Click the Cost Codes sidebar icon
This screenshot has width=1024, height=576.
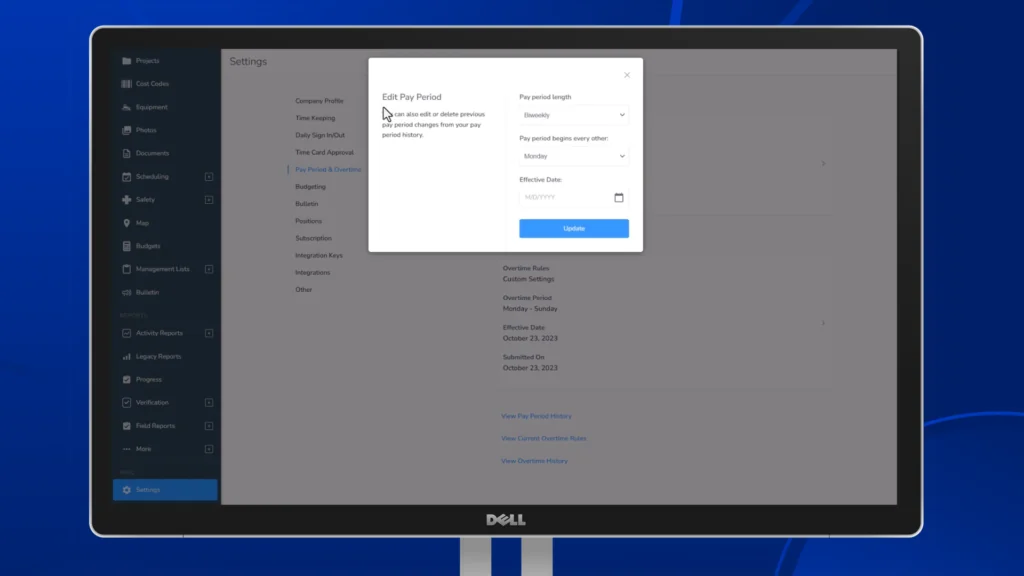pos(127,84)
